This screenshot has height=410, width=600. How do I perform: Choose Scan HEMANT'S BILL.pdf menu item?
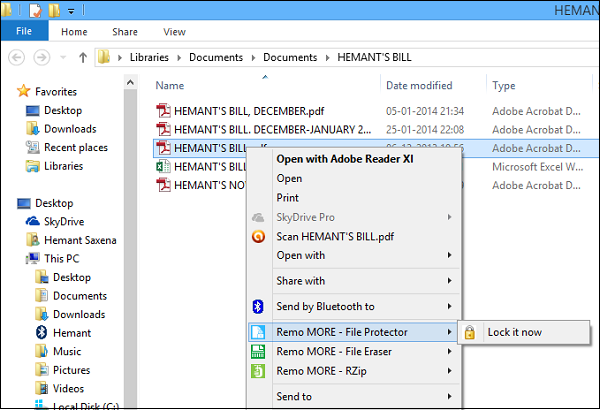pos(335,237)
